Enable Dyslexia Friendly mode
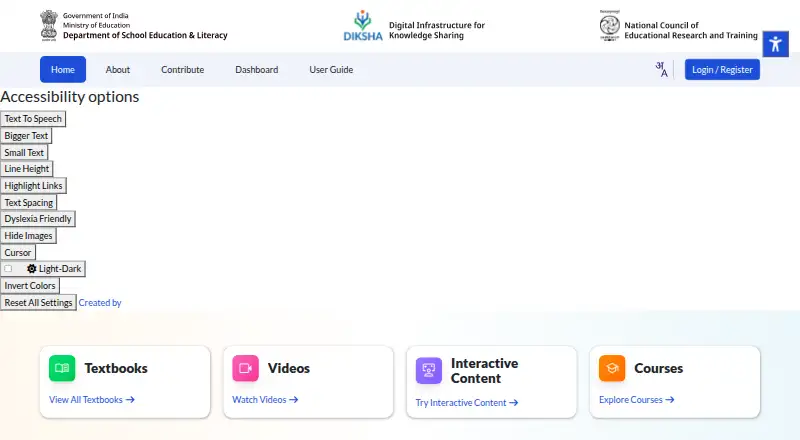This screenshot has height=440, width=800. 38,219
